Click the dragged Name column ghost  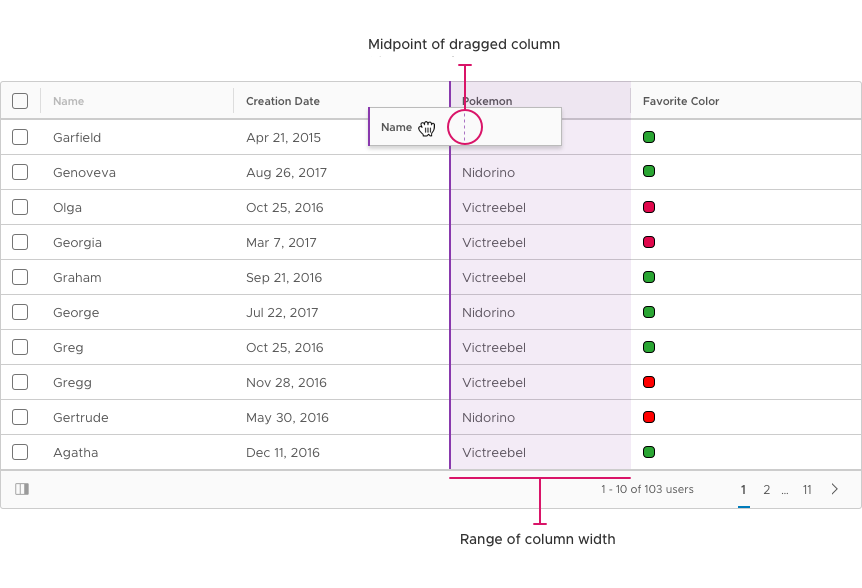click(x=465, y=127)
